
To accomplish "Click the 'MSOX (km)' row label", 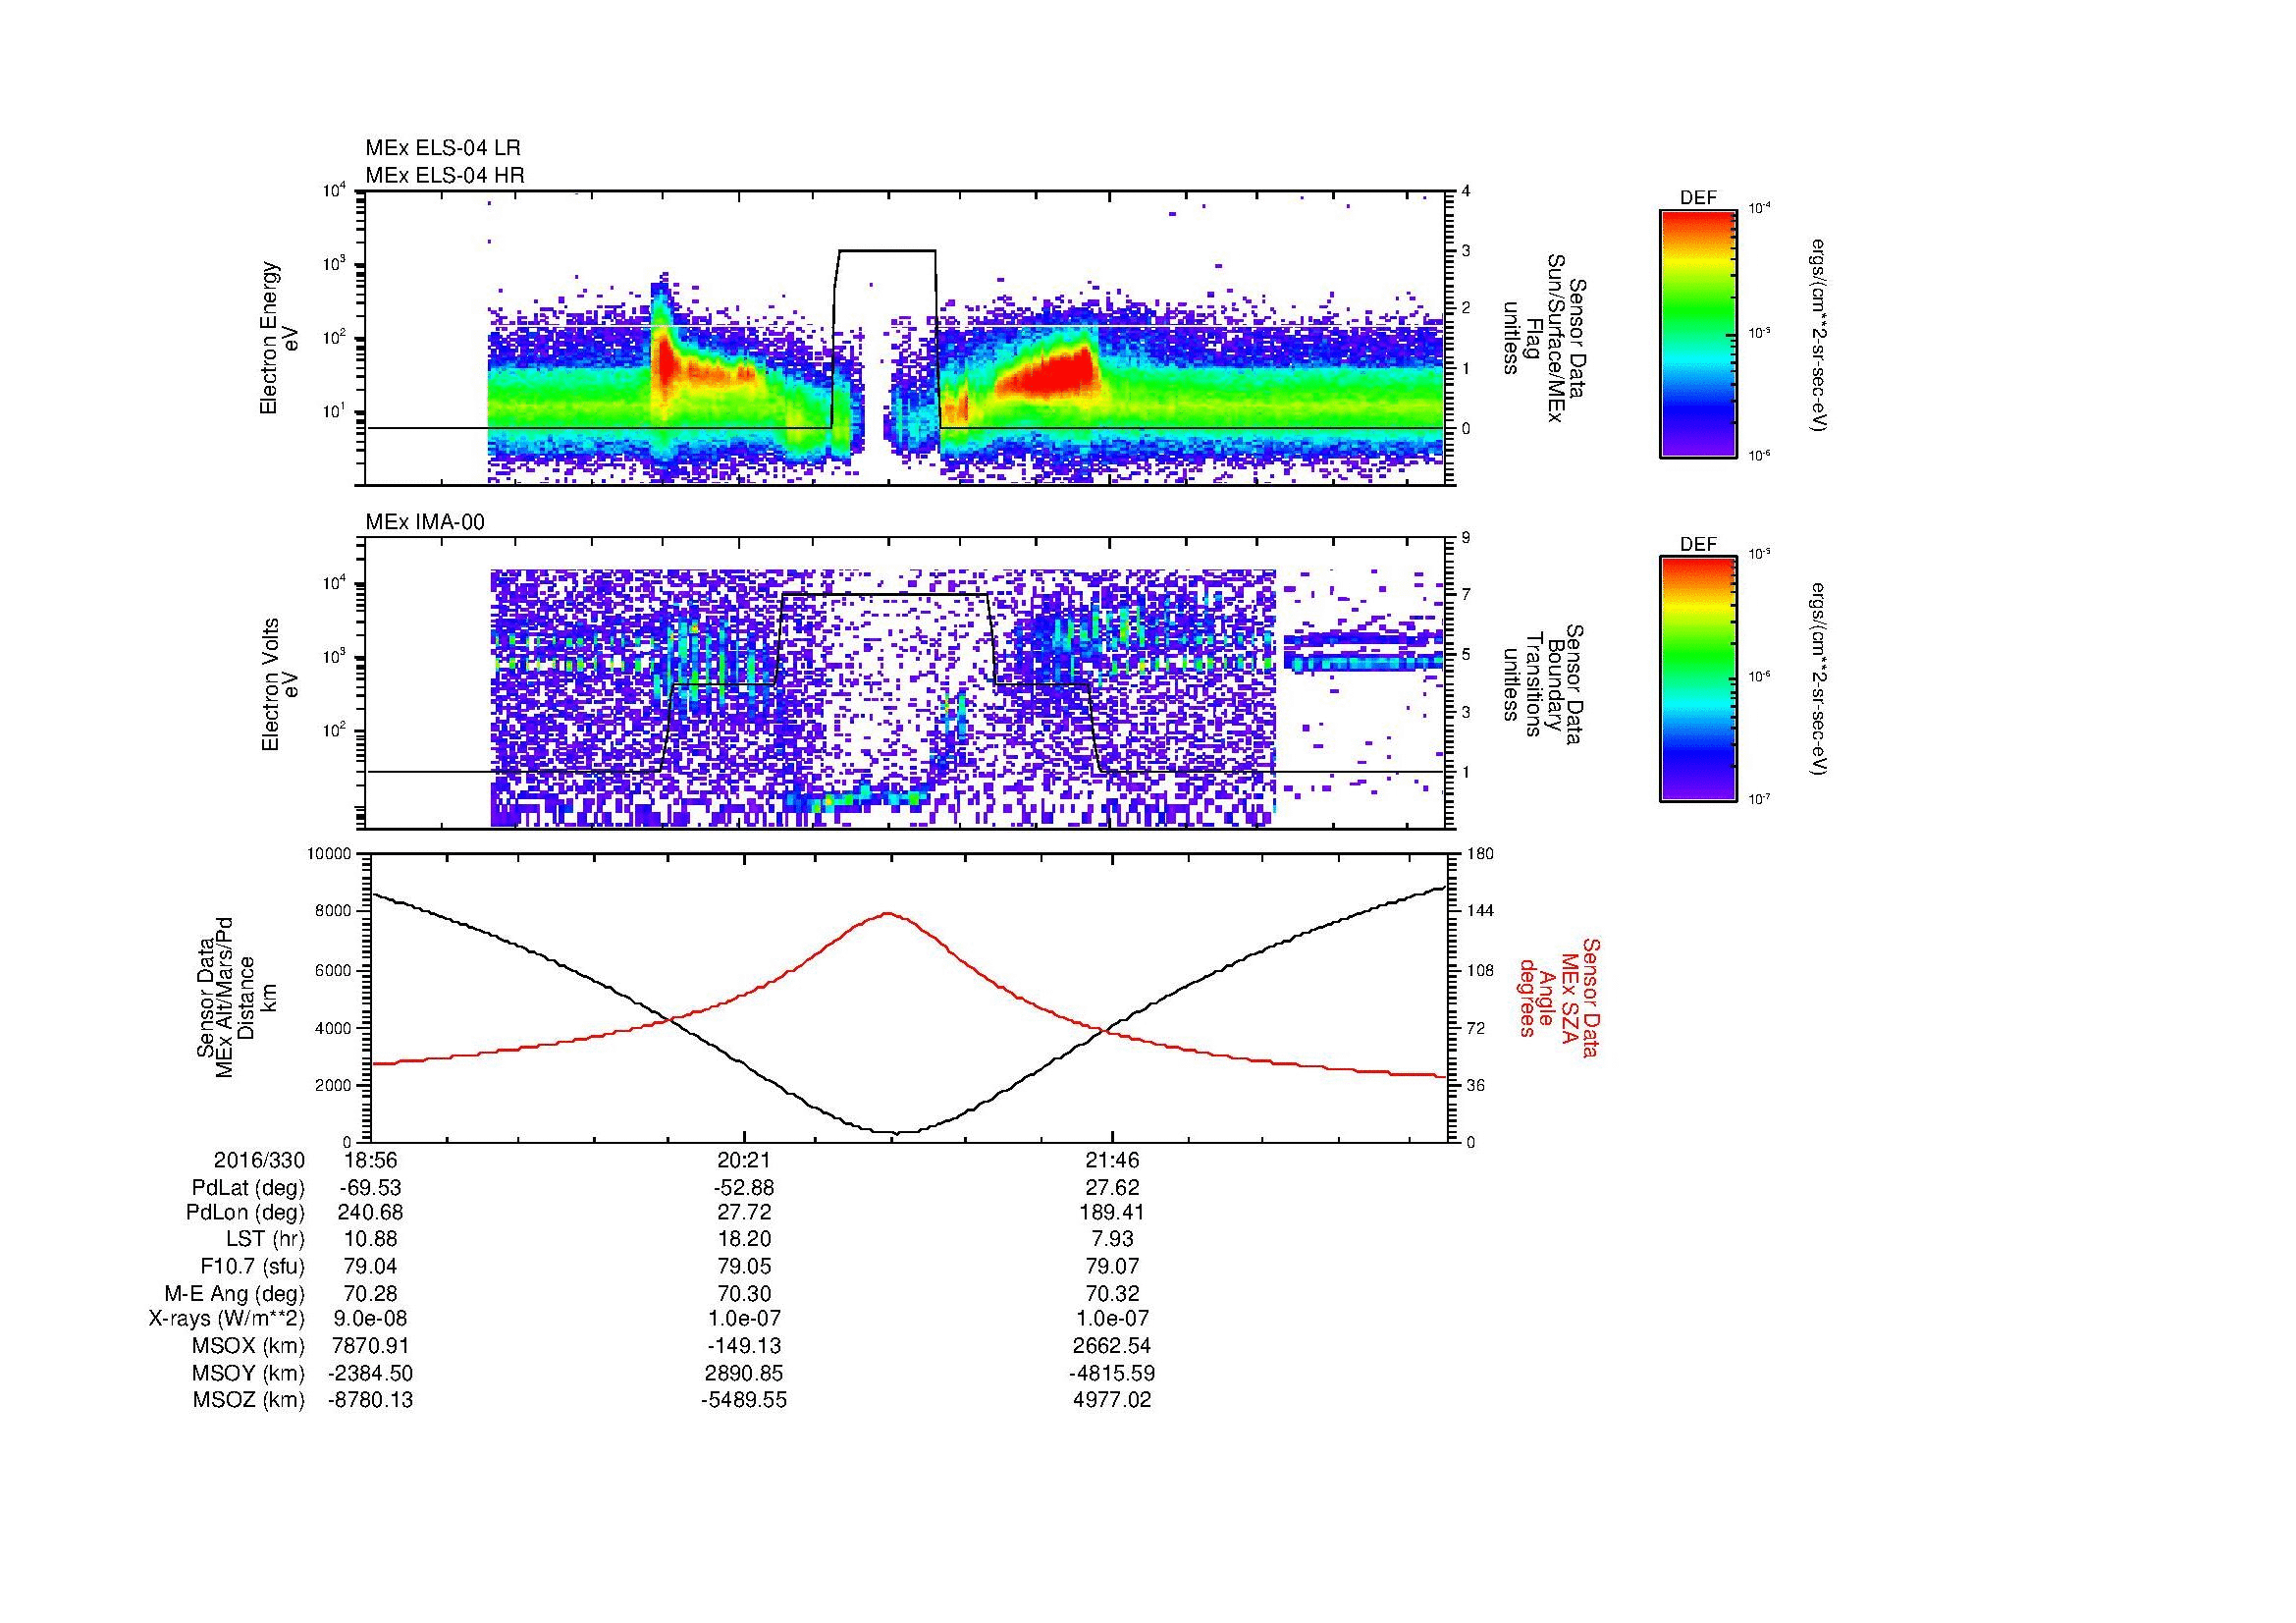I will 248,1346.
